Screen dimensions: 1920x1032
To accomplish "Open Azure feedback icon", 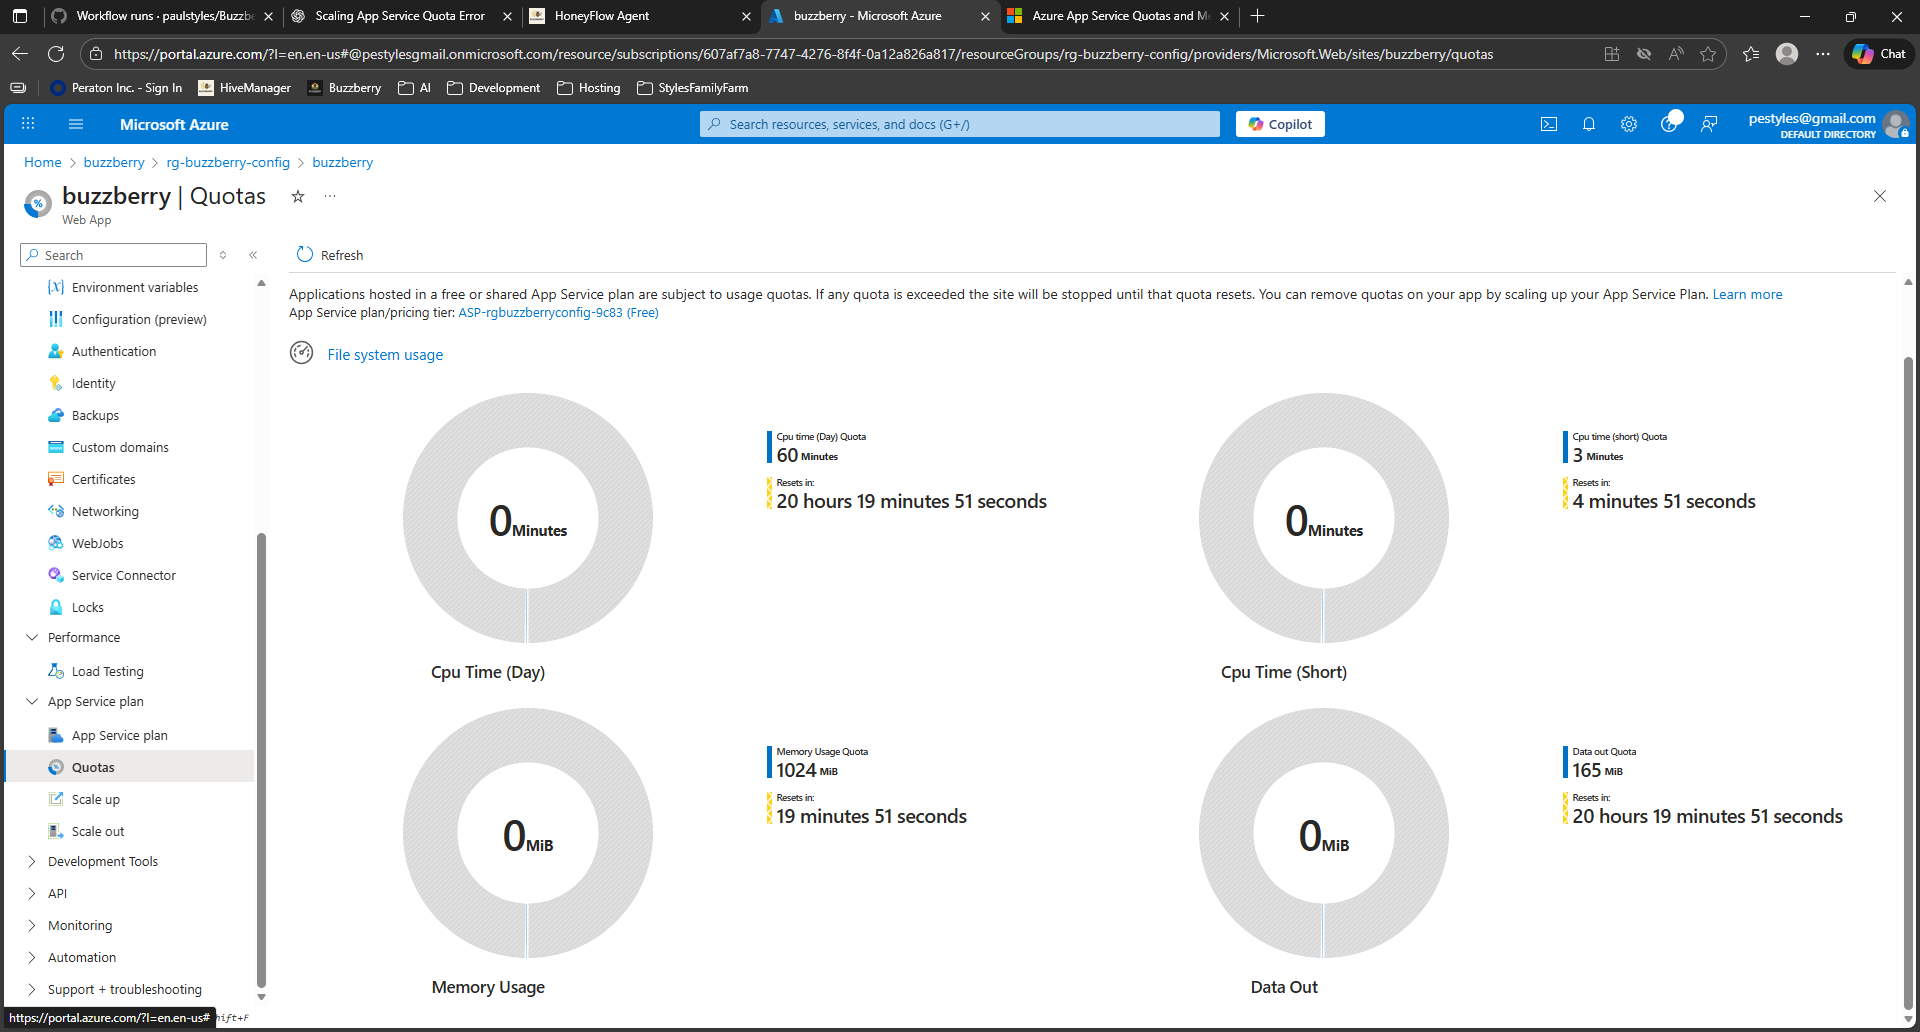I will [x=1709, y=124].
